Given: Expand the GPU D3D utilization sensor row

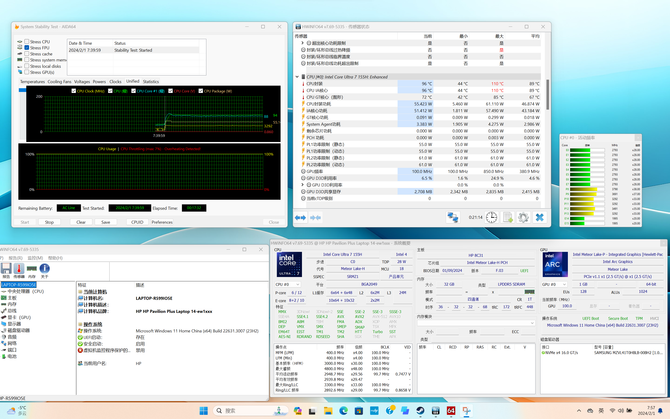Looking at the screenshot, I should (303, 185).
